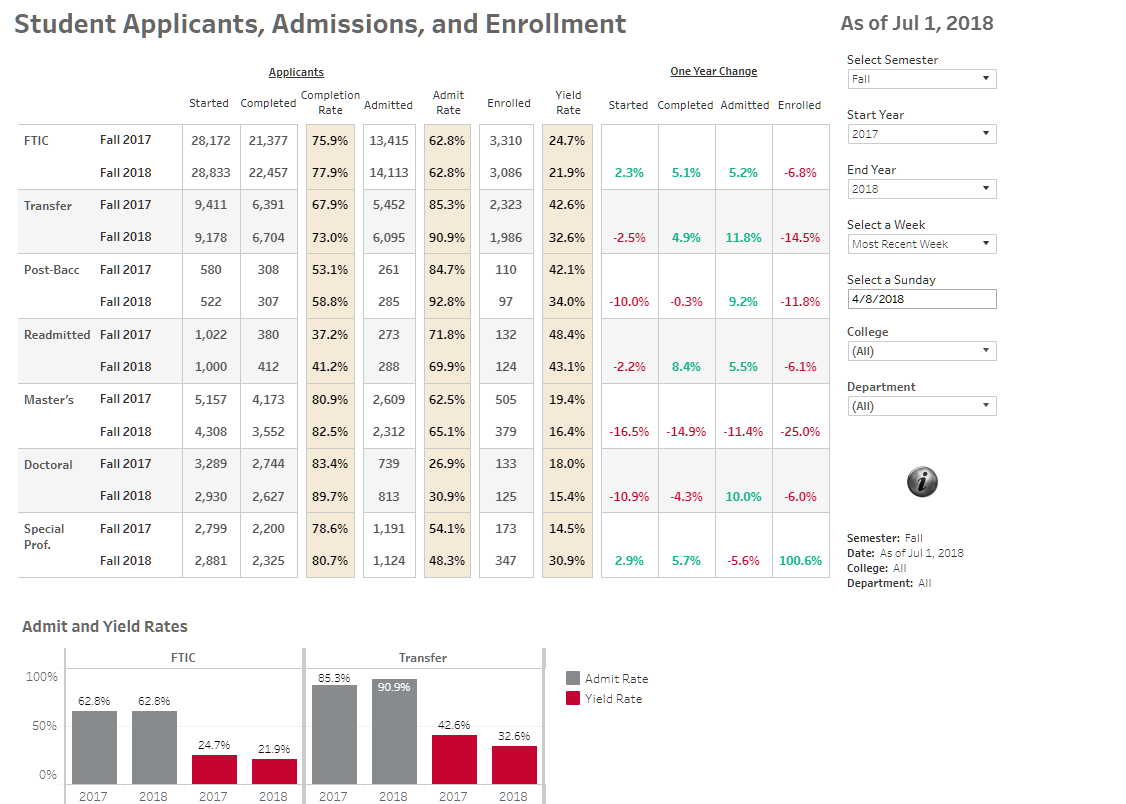The image size is (1126, 804).
Task: Click the Completion Rate column header
Action: (x=330, y=103)
